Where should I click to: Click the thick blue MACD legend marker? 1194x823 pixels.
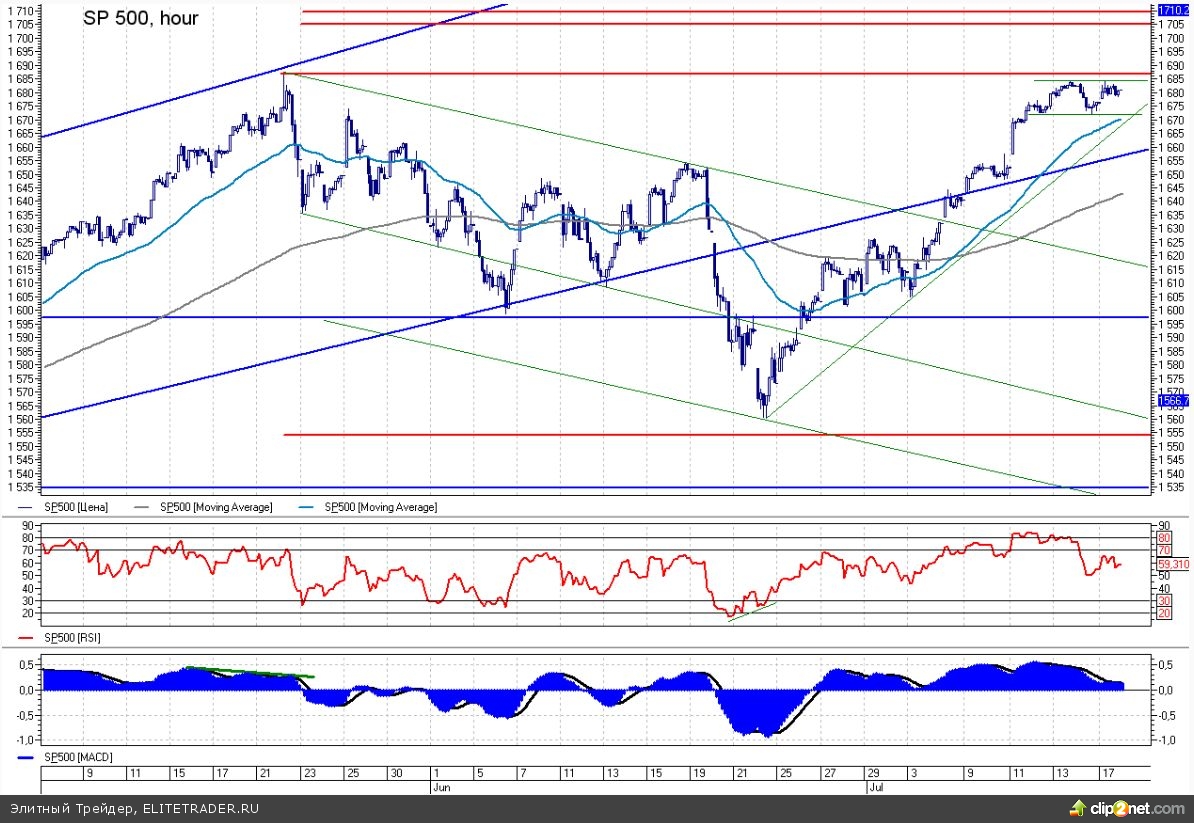[x=25, y=758]
